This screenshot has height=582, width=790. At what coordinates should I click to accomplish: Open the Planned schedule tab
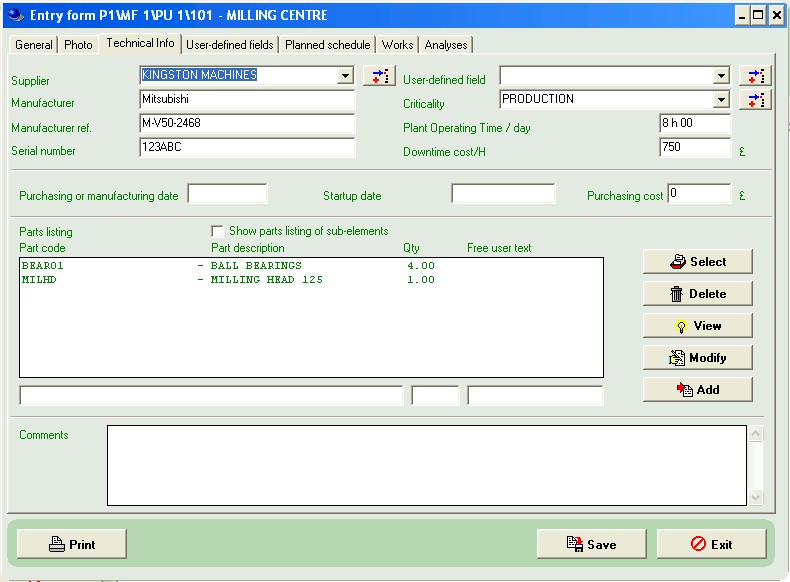pos(327,45)
